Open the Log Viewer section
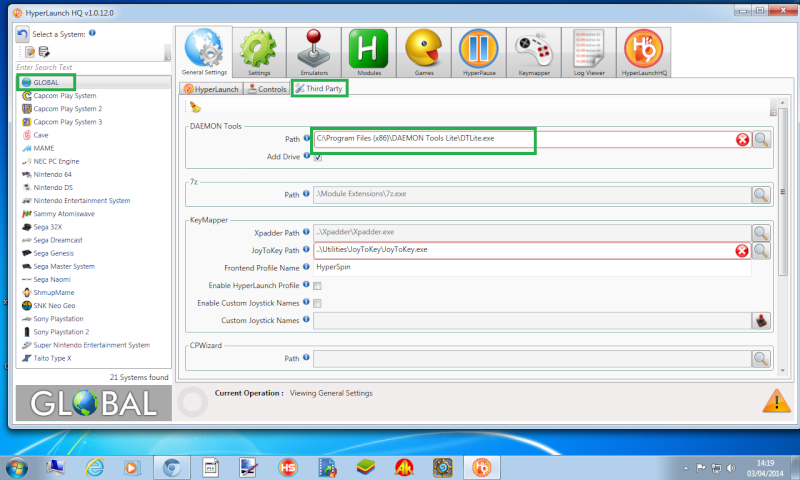 coord(589,52)
